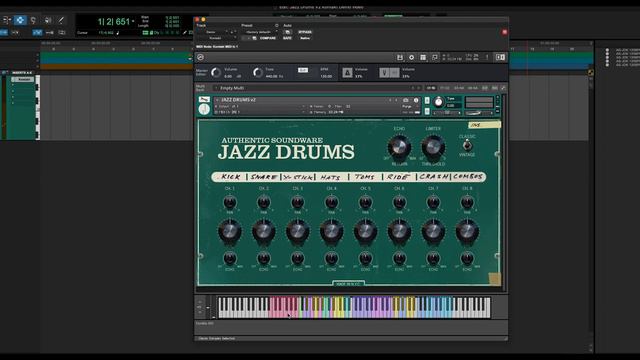Select the RIDE tab
The width and height of the screenshot is (640, 360).
tap(398, 177)
